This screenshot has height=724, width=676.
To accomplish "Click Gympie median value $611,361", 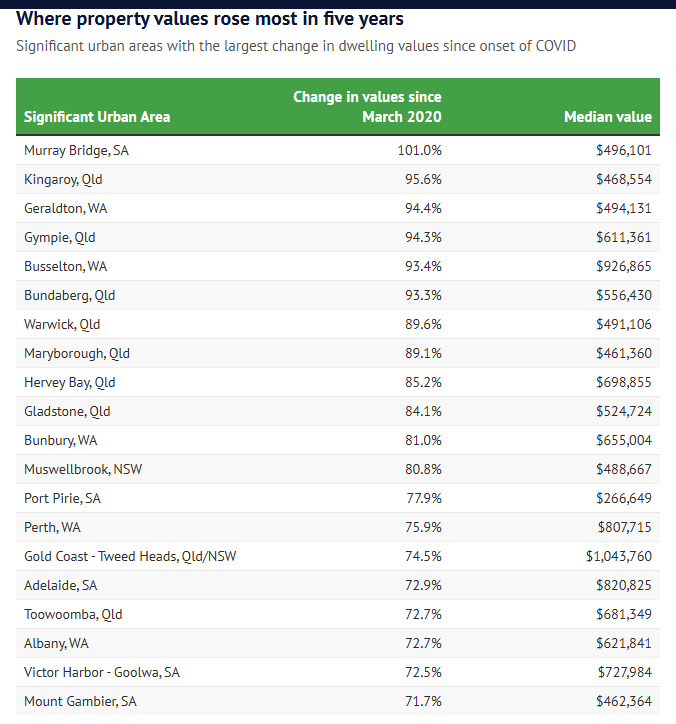I will (621, 237).
